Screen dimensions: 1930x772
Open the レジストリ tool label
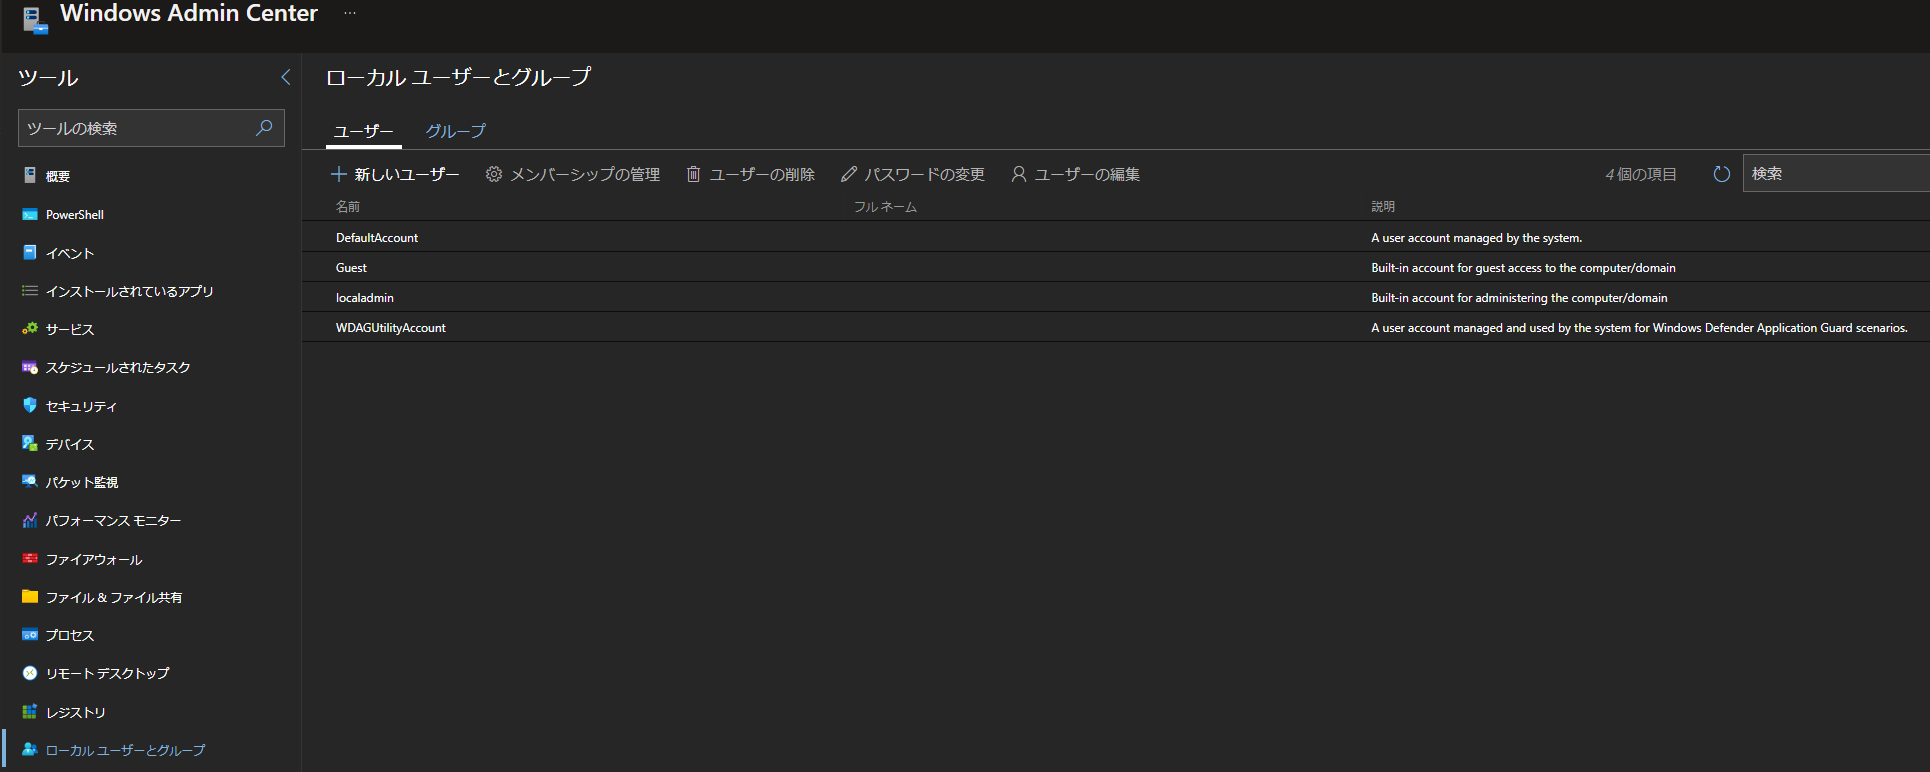pos(76,712)
